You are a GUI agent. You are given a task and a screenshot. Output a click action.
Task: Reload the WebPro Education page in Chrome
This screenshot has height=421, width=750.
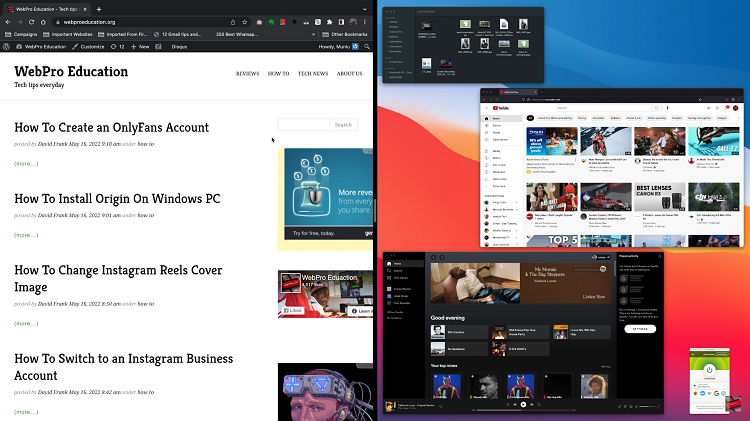tap(32, 22)
